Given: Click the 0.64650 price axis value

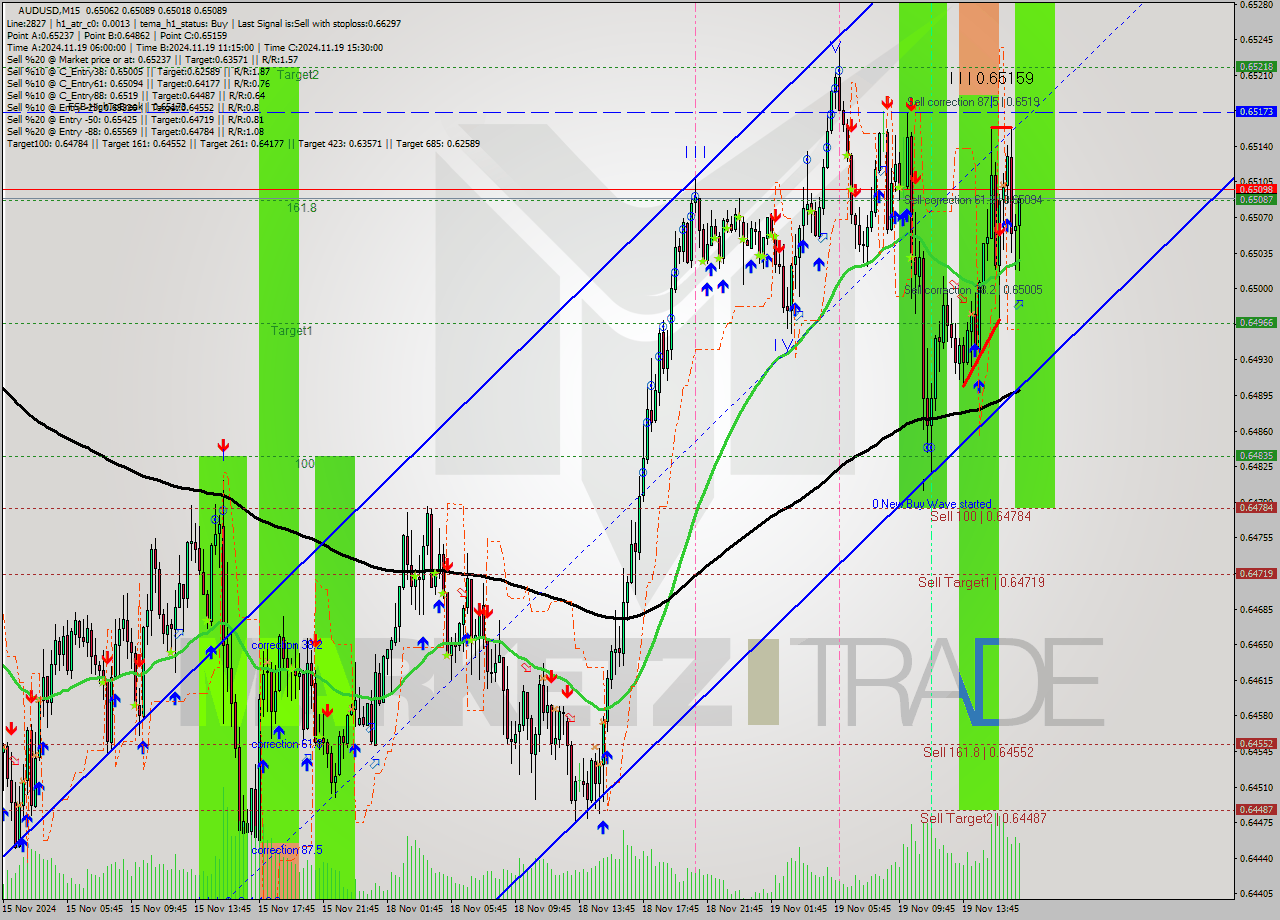Looking at the screenshot, I should 1255,645.
